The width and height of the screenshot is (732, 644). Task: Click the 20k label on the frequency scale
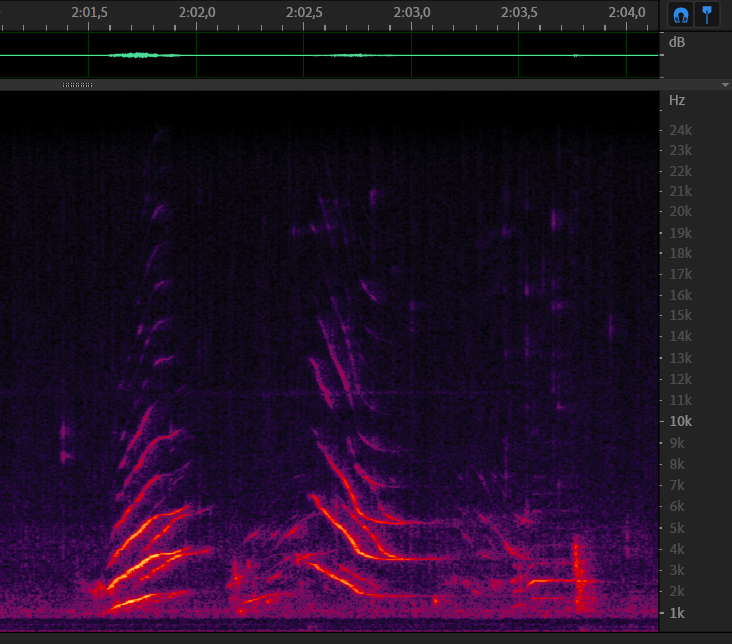[x=681, y=211]
